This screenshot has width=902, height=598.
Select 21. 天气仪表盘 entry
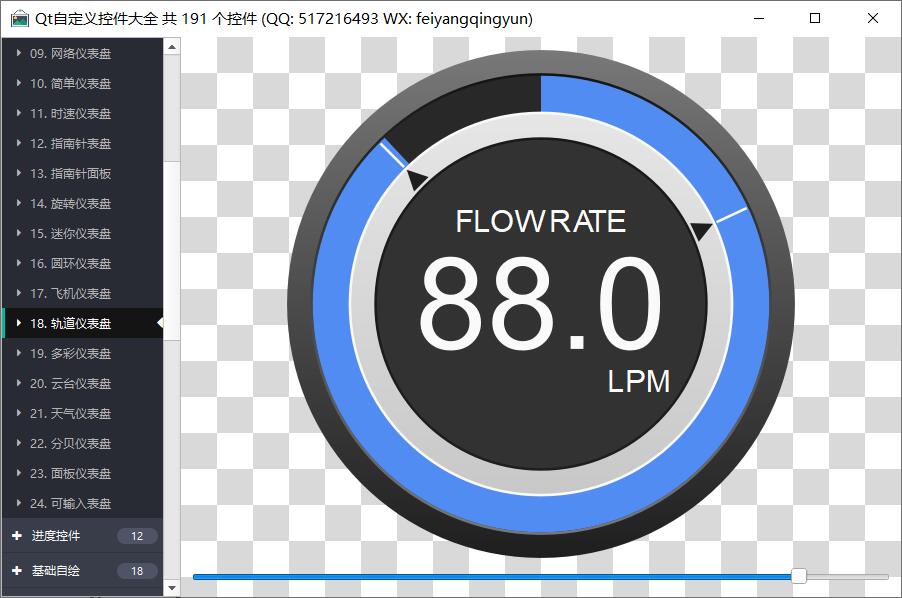click(70, 413)
